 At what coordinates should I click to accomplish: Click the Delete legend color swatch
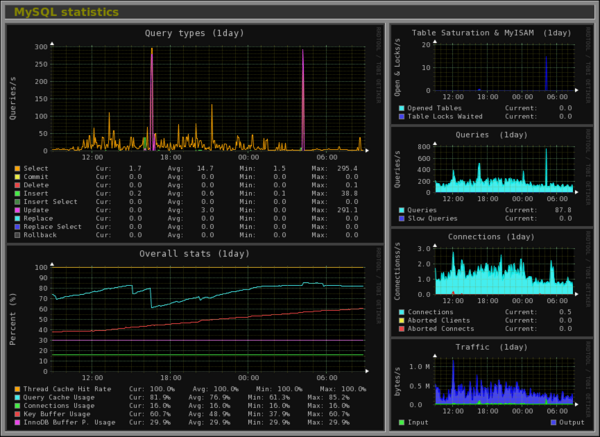[x=17, y=185]
